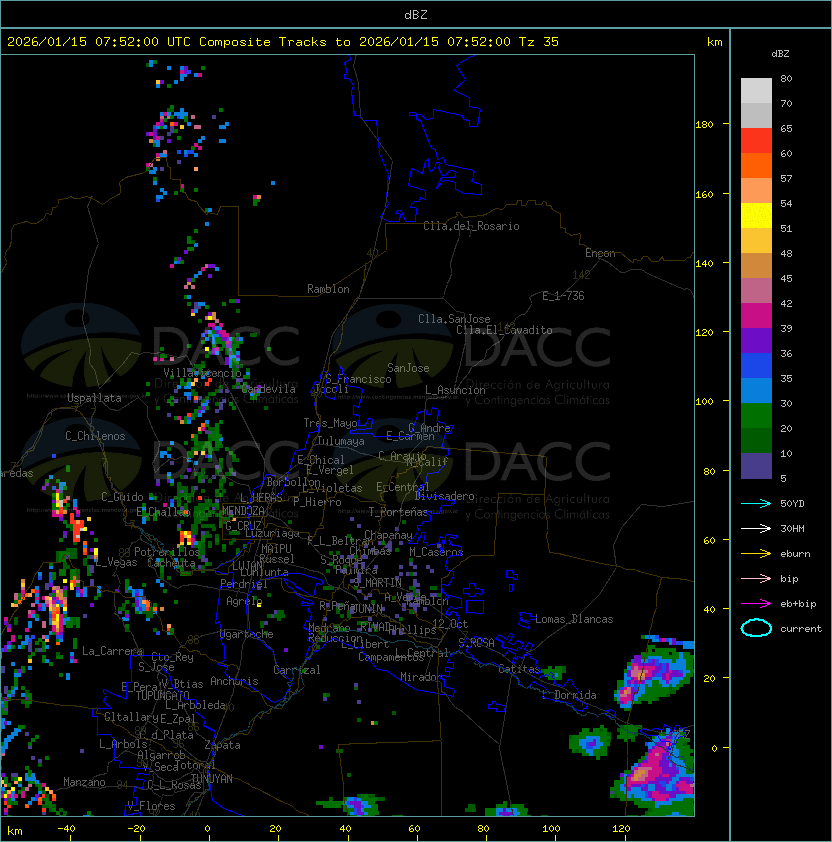This screenshot has width=832, height=842.
Task: Click the L_Dormida place label
Action: click(x=569, y=695)
